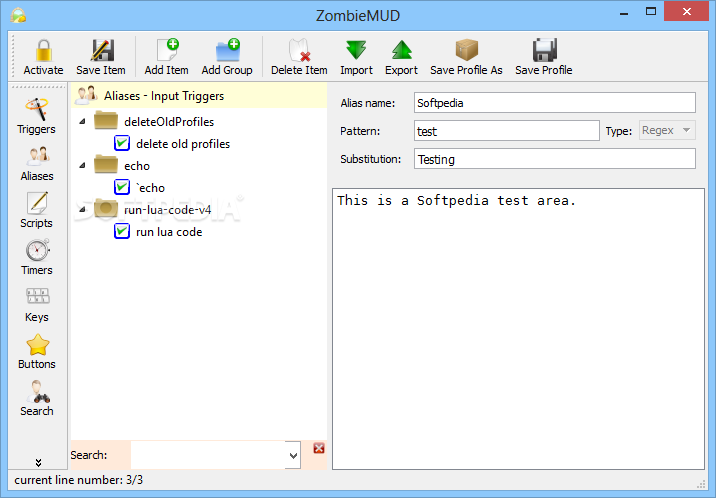
Task: Click the Search input field
Action: point(208,455)
